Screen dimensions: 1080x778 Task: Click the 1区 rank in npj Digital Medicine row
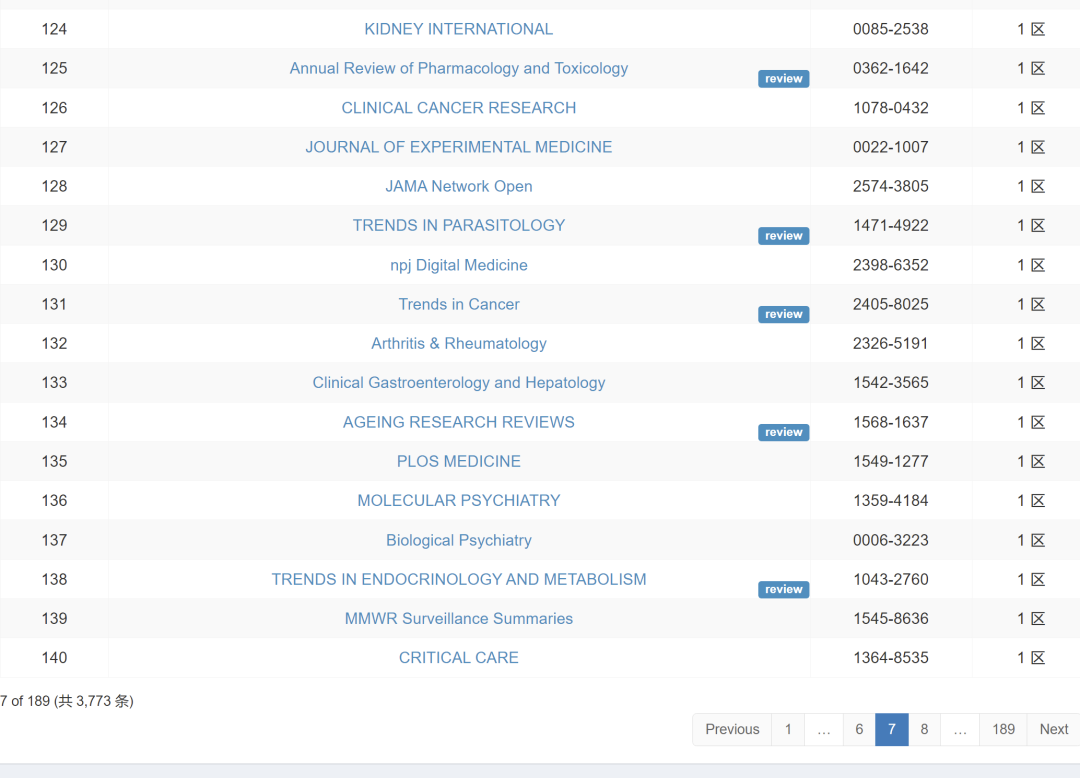[x=1031, y=265]
